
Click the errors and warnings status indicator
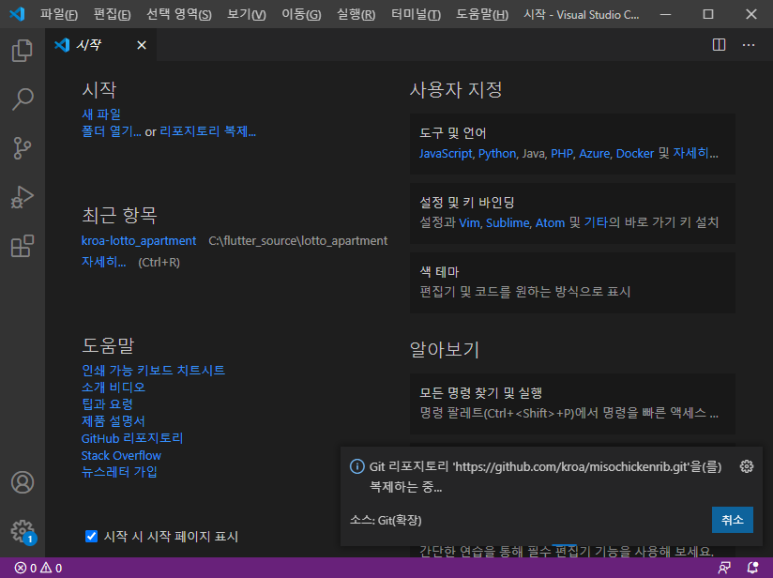[x=38, y=568]
